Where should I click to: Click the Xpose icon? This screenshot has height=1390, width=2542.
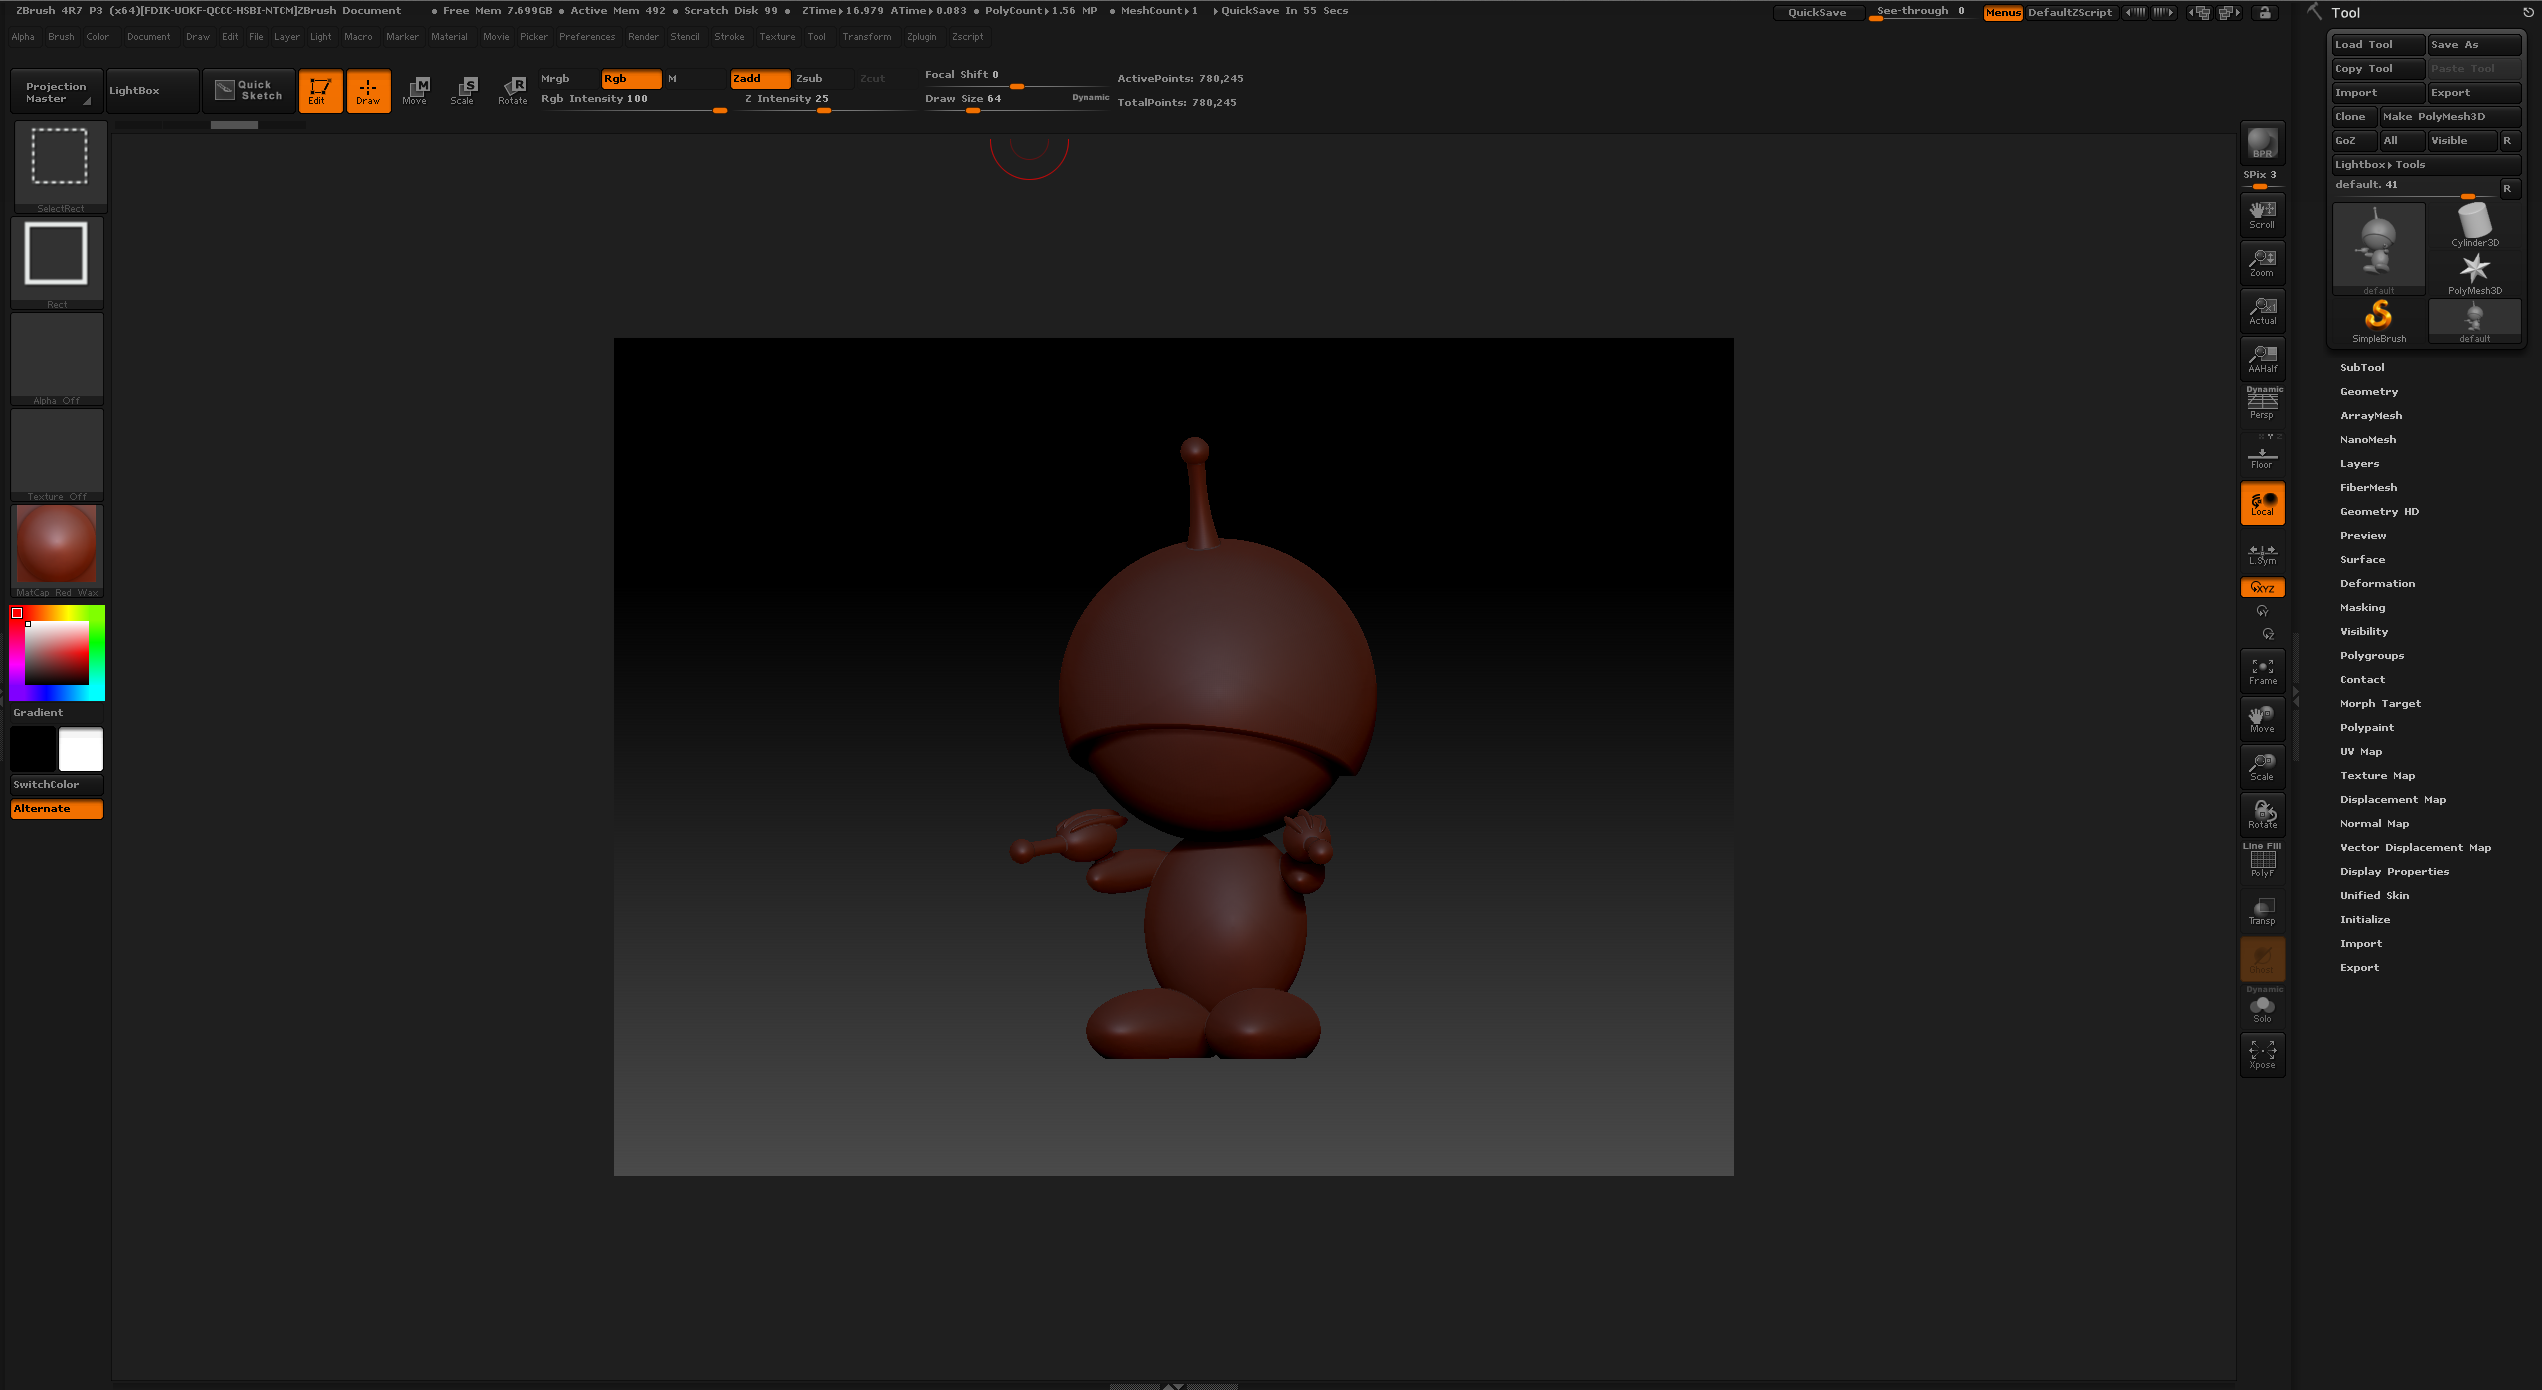click(2262, 1055)
